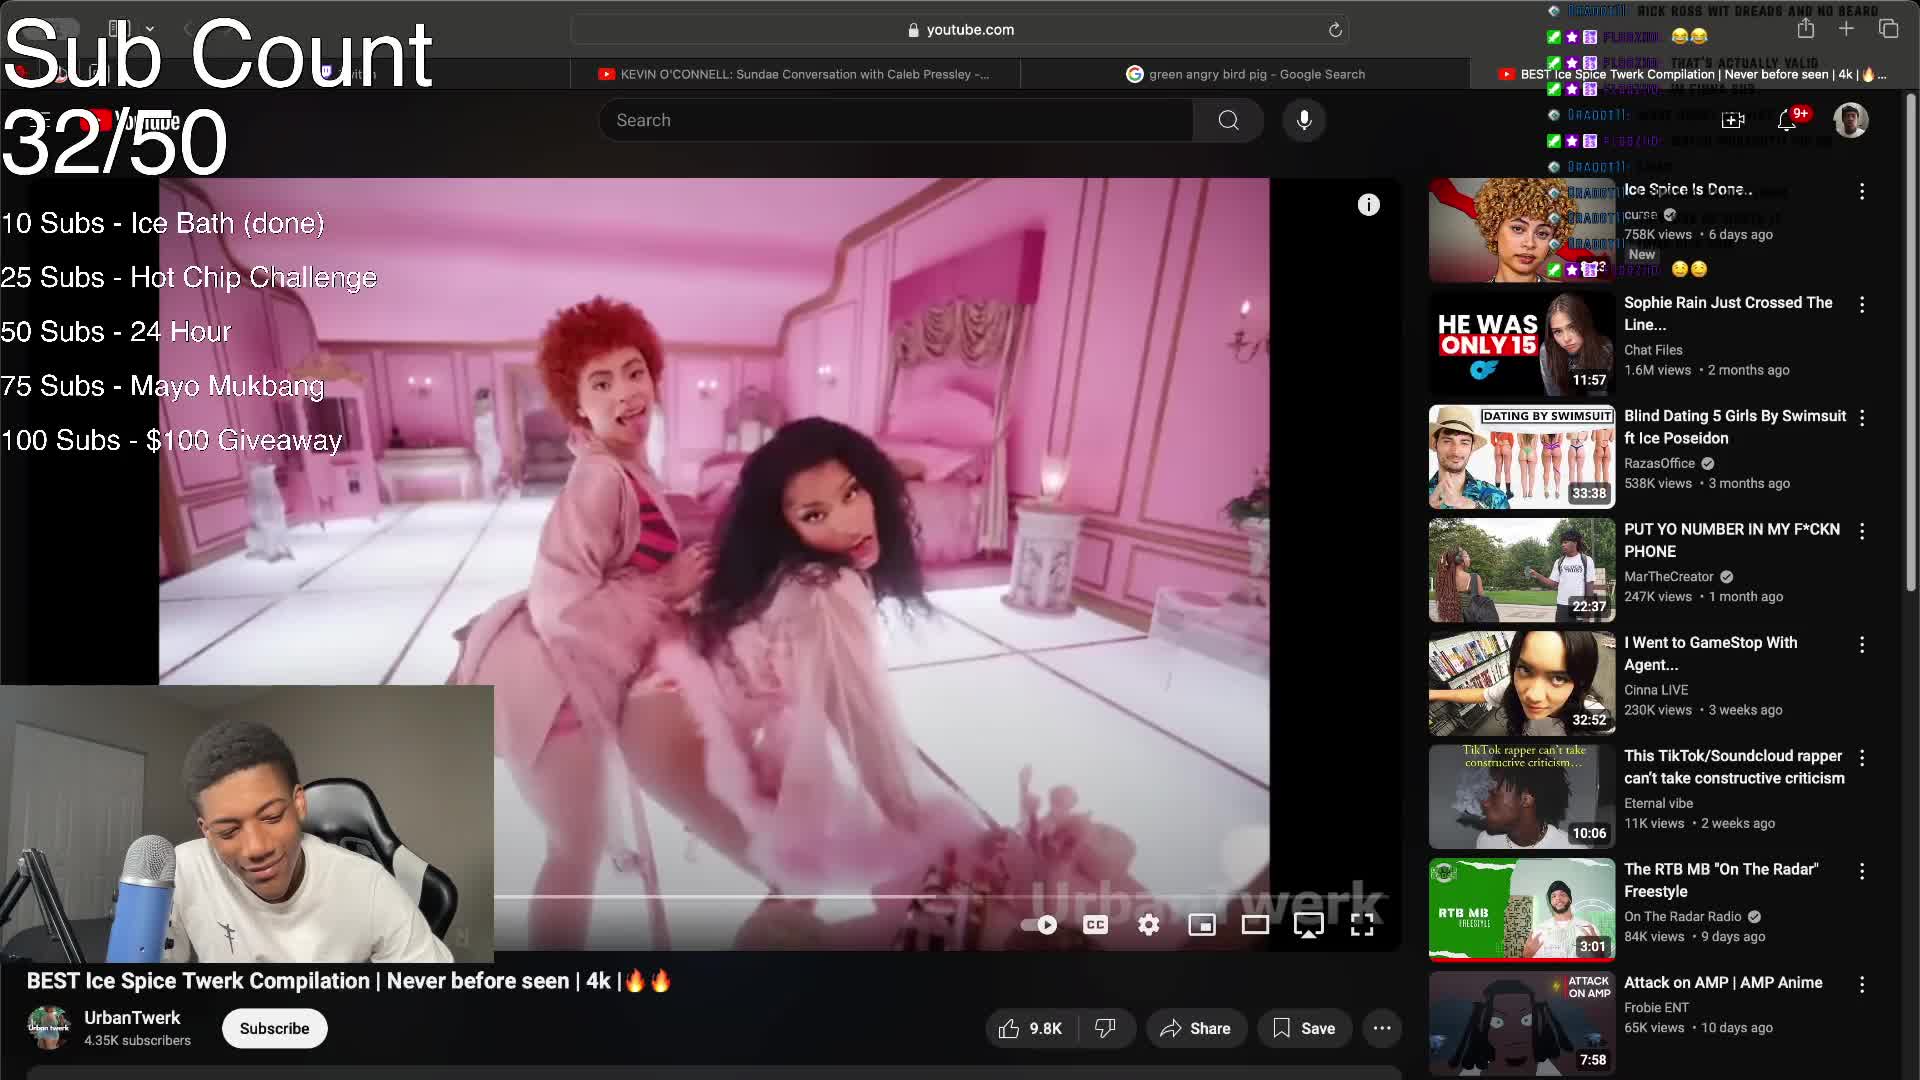Viewport: 1920px width, 1080px height.
Task: Open player settings gear
Action: [x=1149, y=925]
